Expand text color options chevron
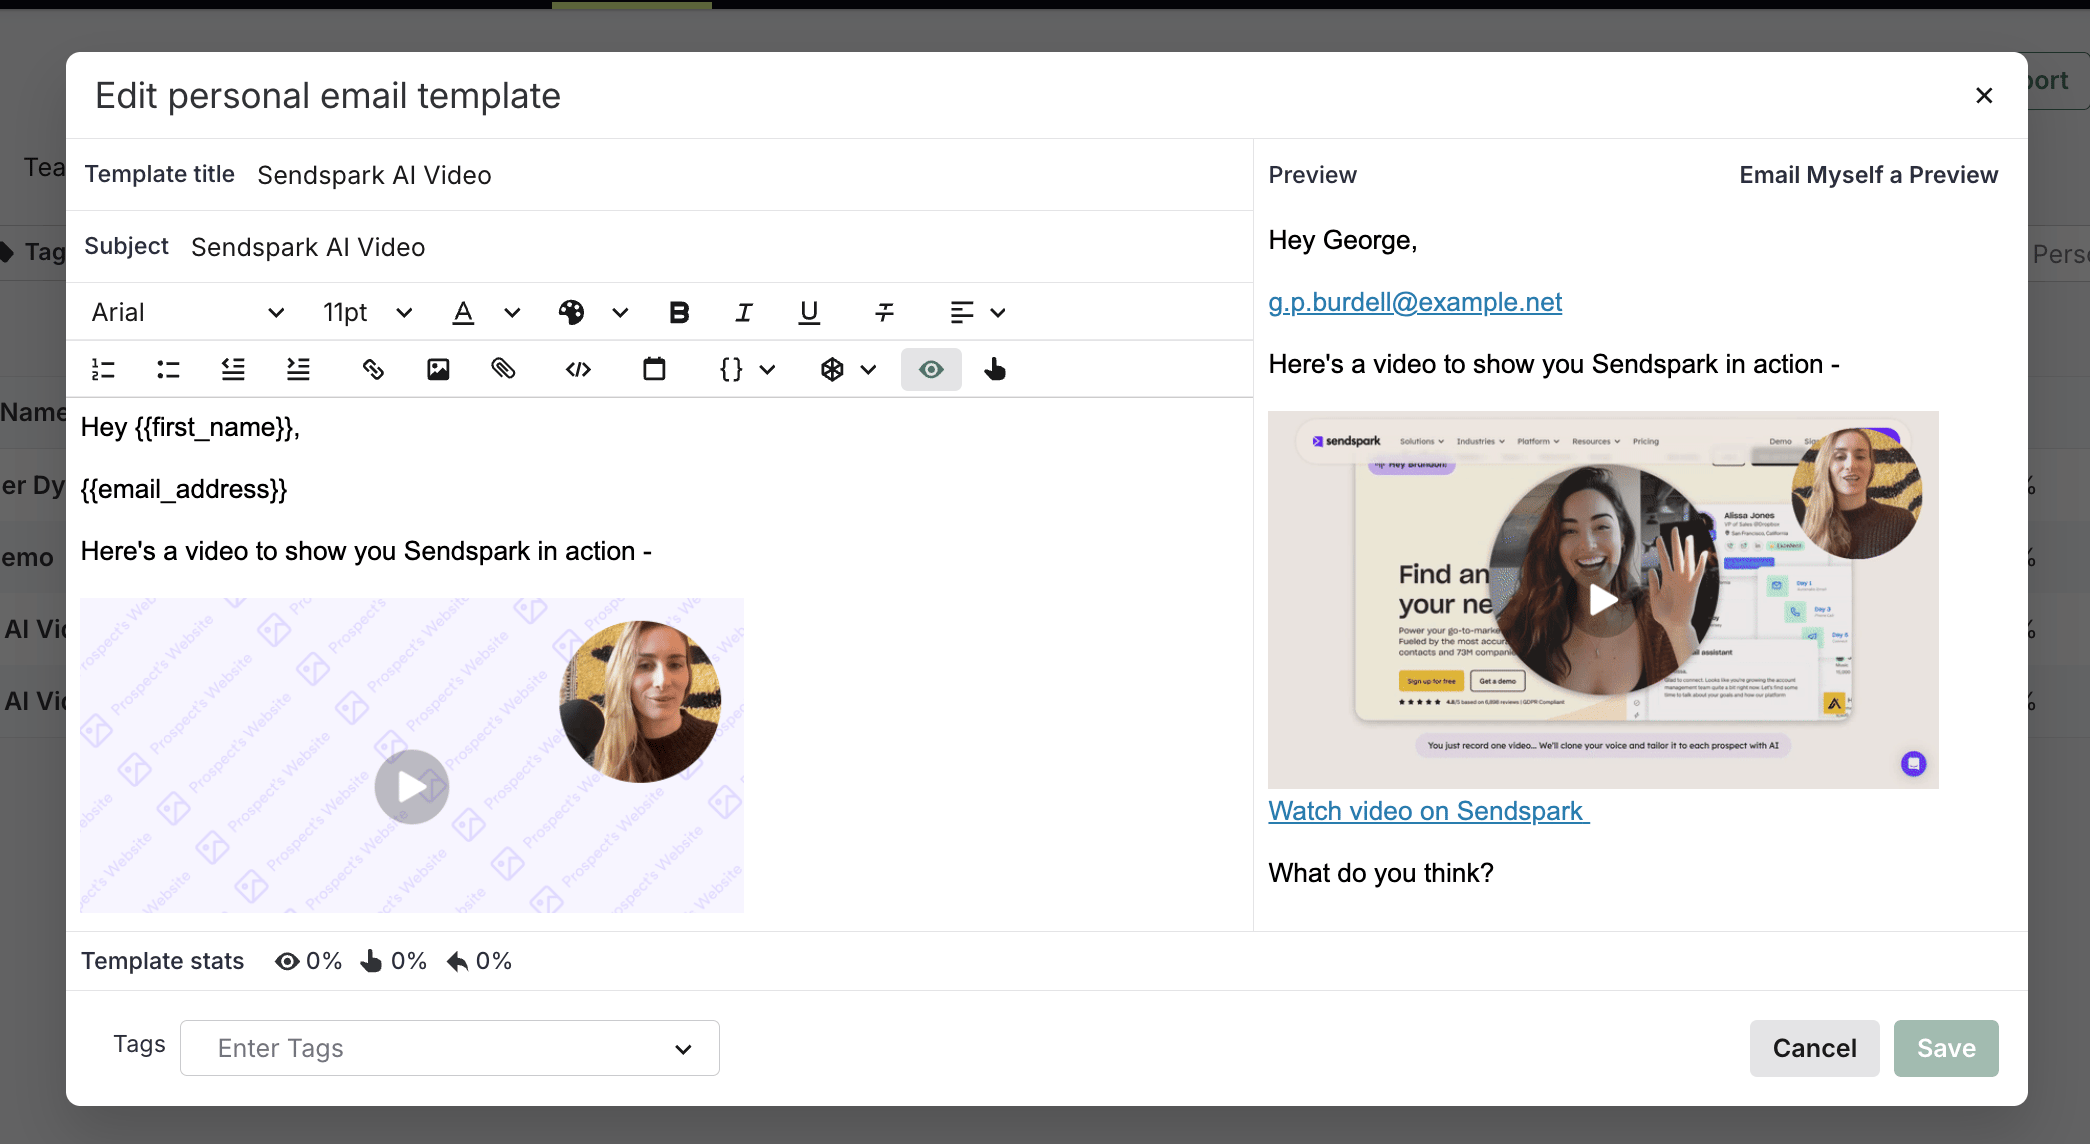Viewport: 2090px width, 1144px height. [512, 313]
